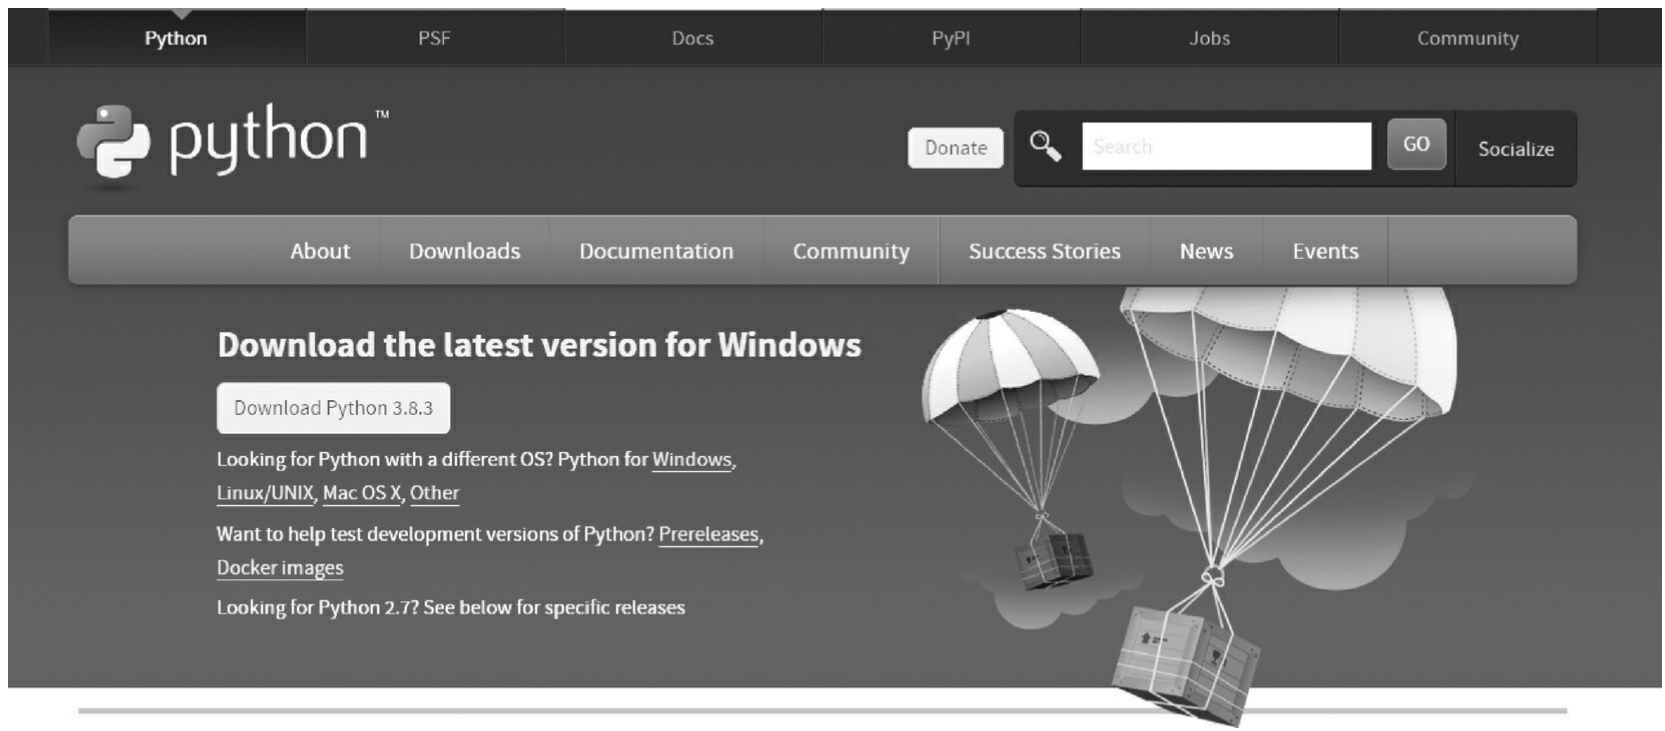Follow the Linux/UNIX download link
Screen dimensions: 1665x731
[265, 493]
